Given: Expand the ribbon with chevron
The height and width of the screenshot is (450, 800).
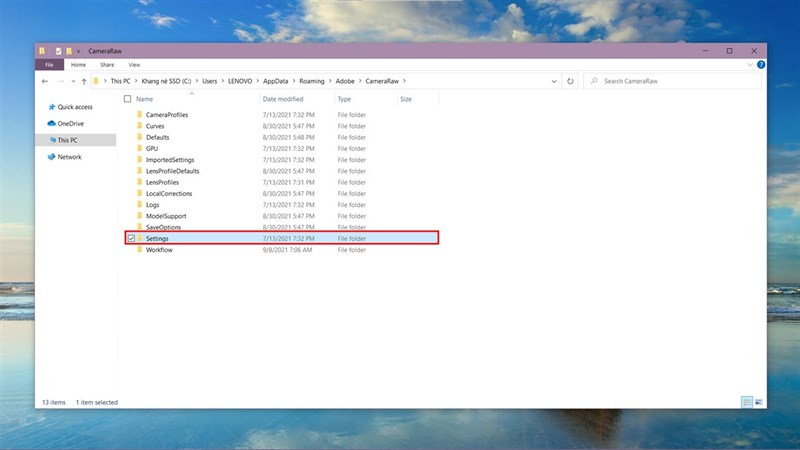Looking at the screenshot, I should 750,65.
